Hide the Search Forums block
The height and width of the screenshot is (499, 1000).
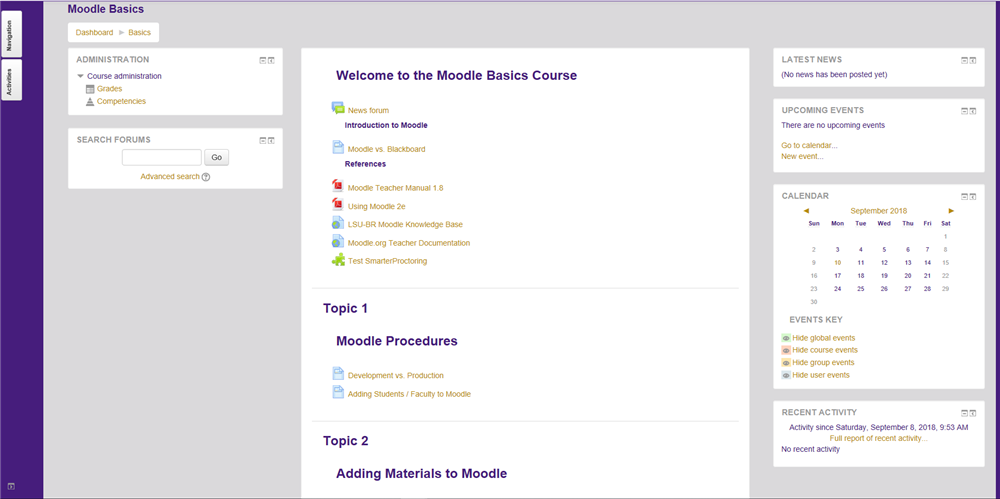262,140
